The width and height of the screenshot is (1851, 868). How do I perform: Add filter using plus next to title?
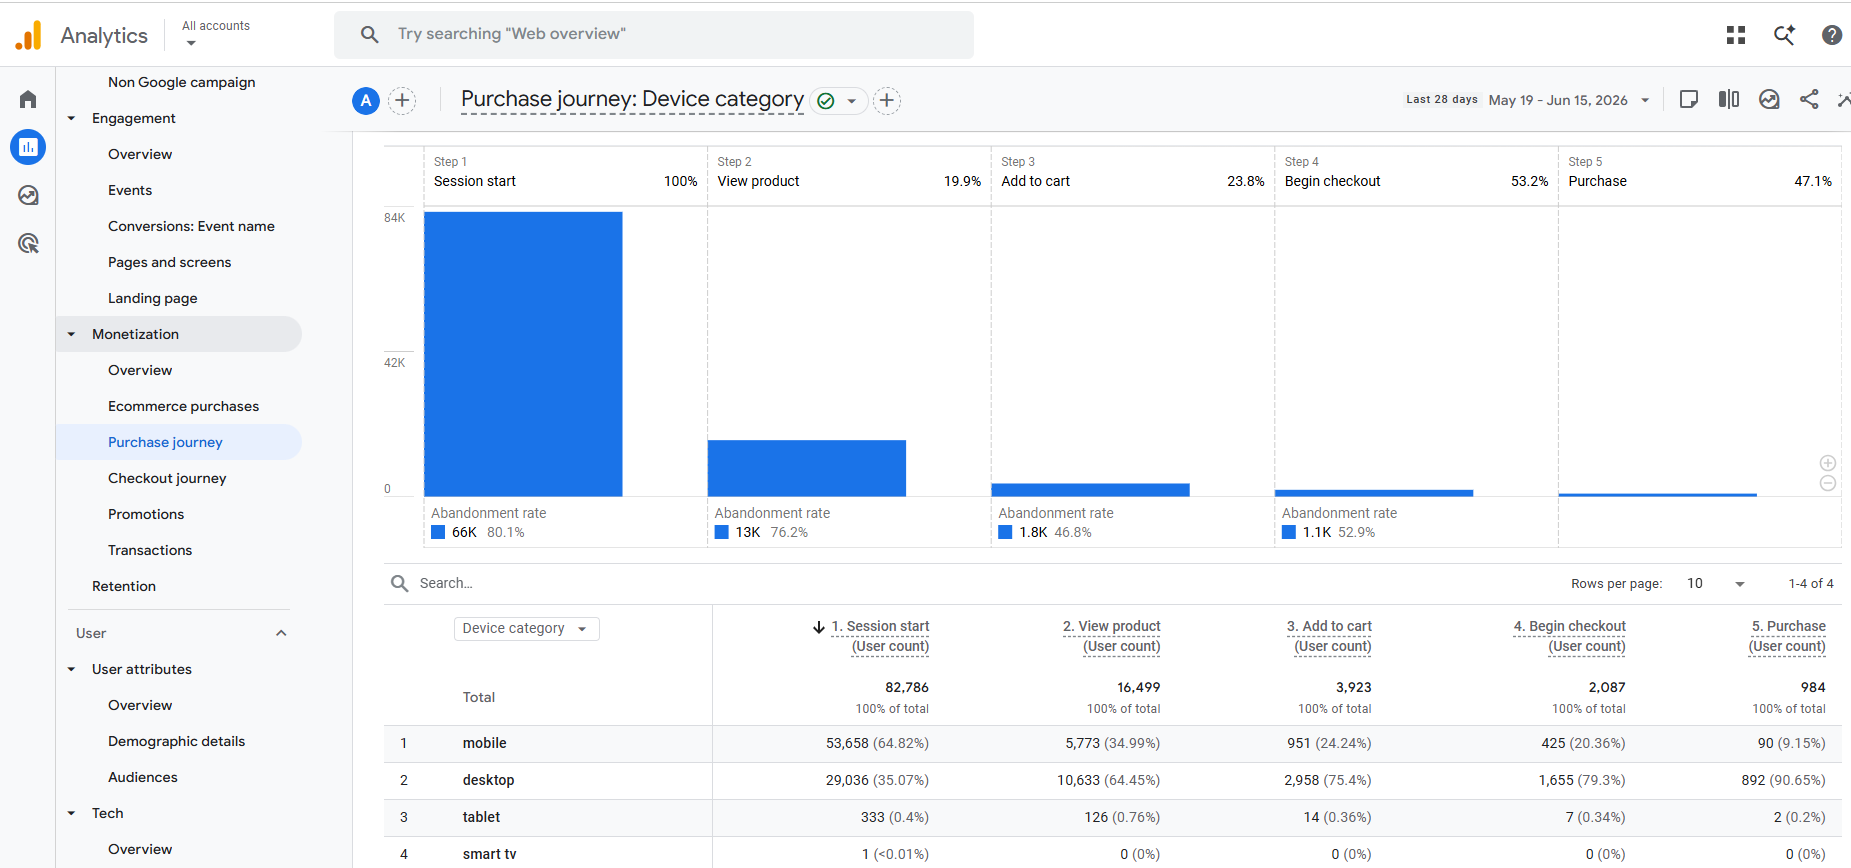(887, 100)
